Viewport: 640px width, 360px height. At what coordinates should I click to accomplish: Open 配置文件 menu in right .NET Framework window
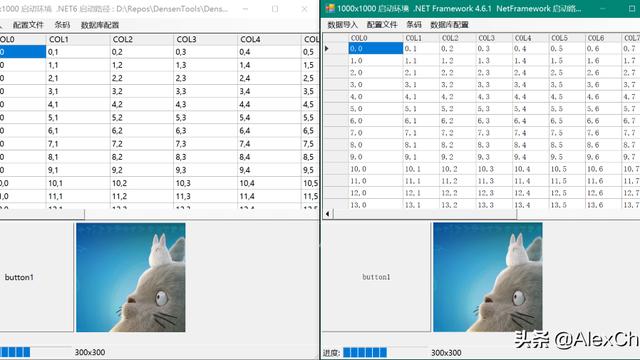point(382,25)
